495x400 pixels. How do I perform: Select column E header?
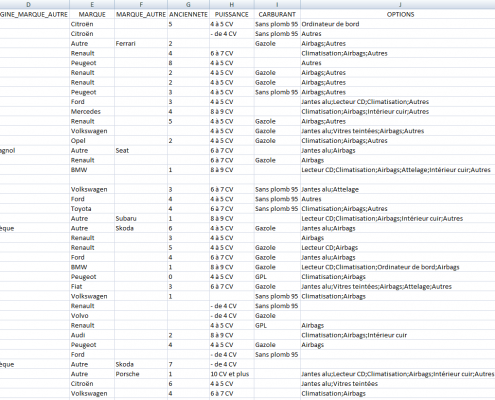[x=92, y=4]
